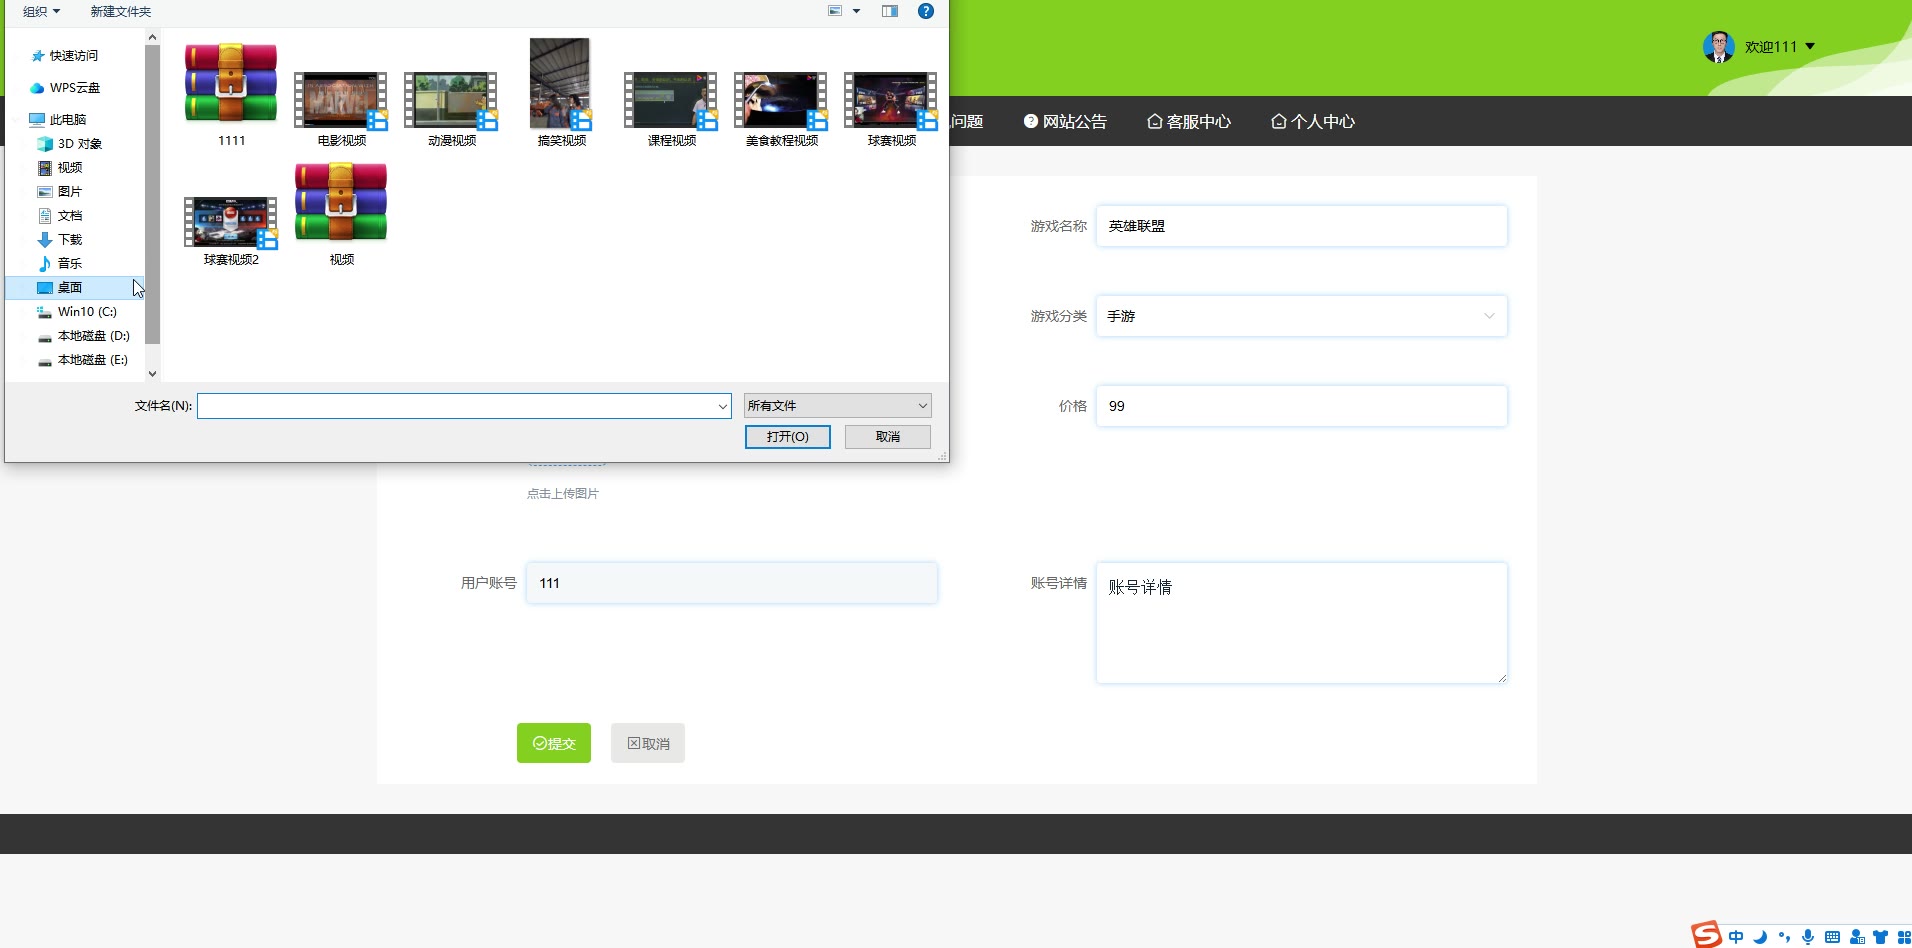Screen dimensions: 1912x948
Task: Expand the view options arrow
Action: tap(856, 11)
